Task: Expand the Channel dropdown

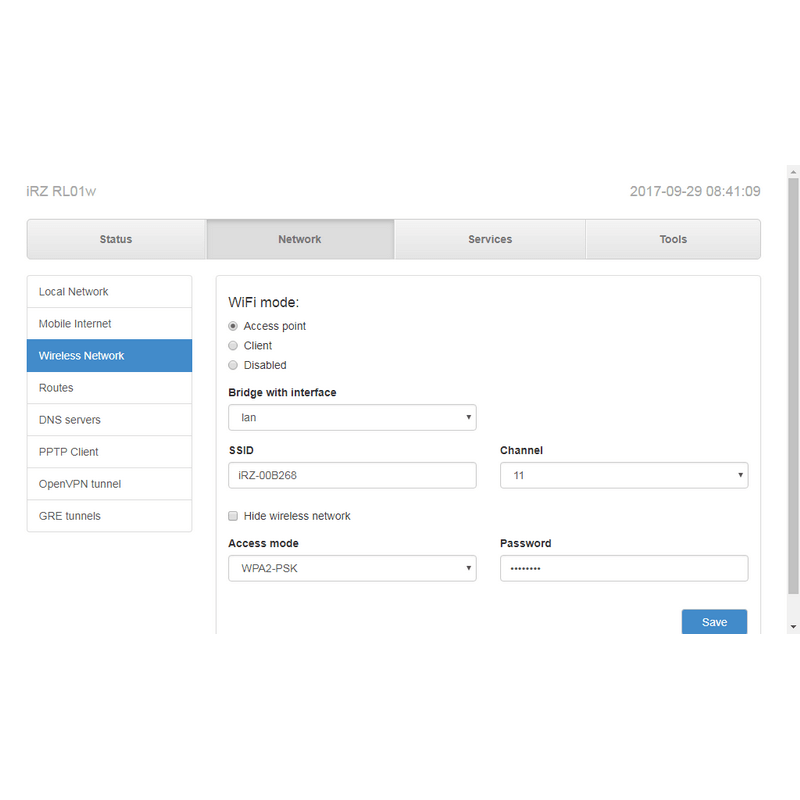Action: [623, 475]
